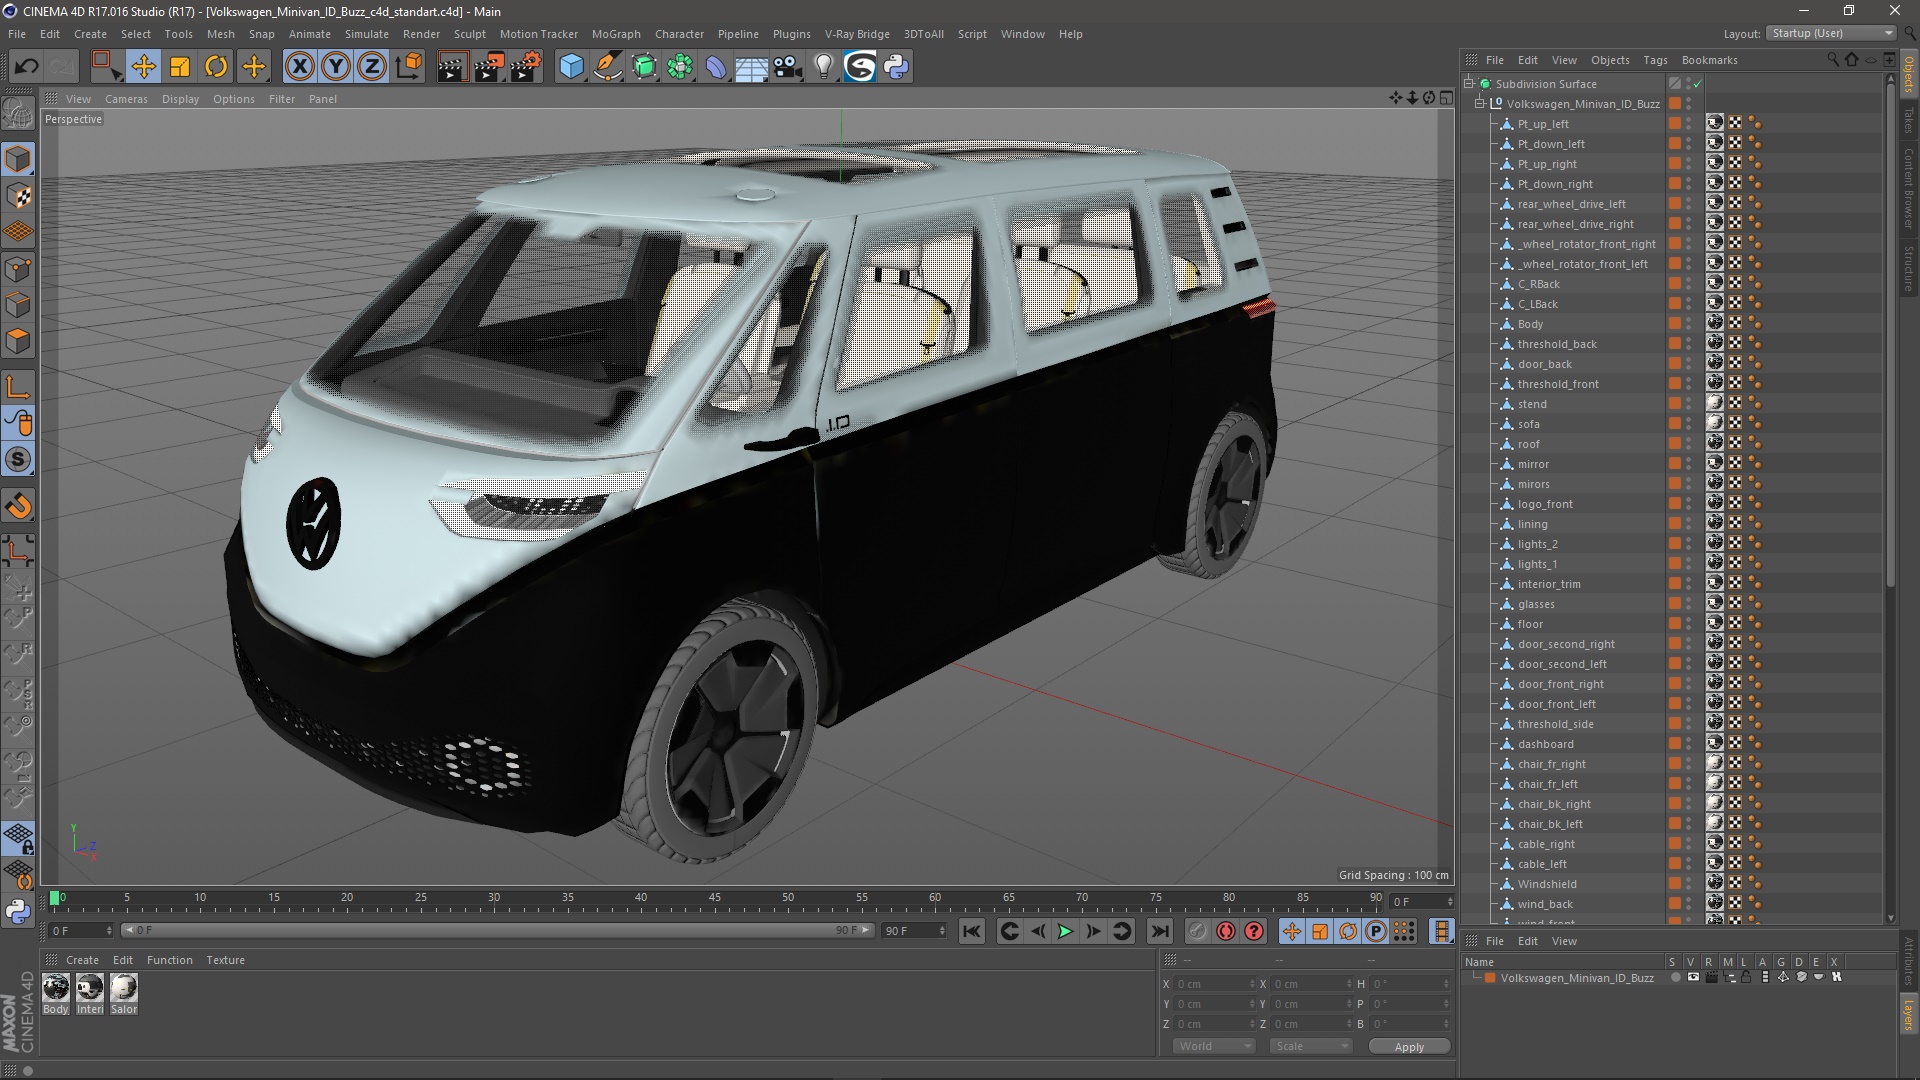1920x1080 pixels.
Task: Collapse the Subdivision Surface tree node
Action: [1469, 84]
